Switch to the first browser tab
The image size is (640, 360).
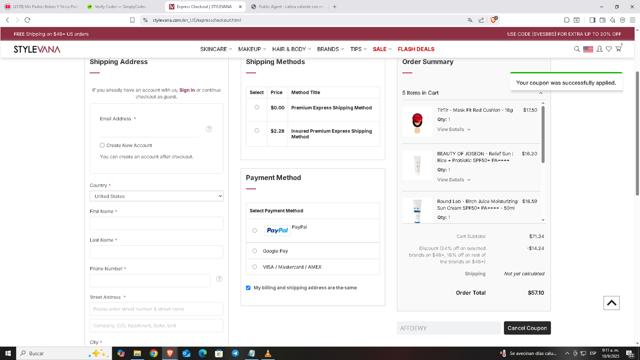pyautogui.click(x=41, y=7)
